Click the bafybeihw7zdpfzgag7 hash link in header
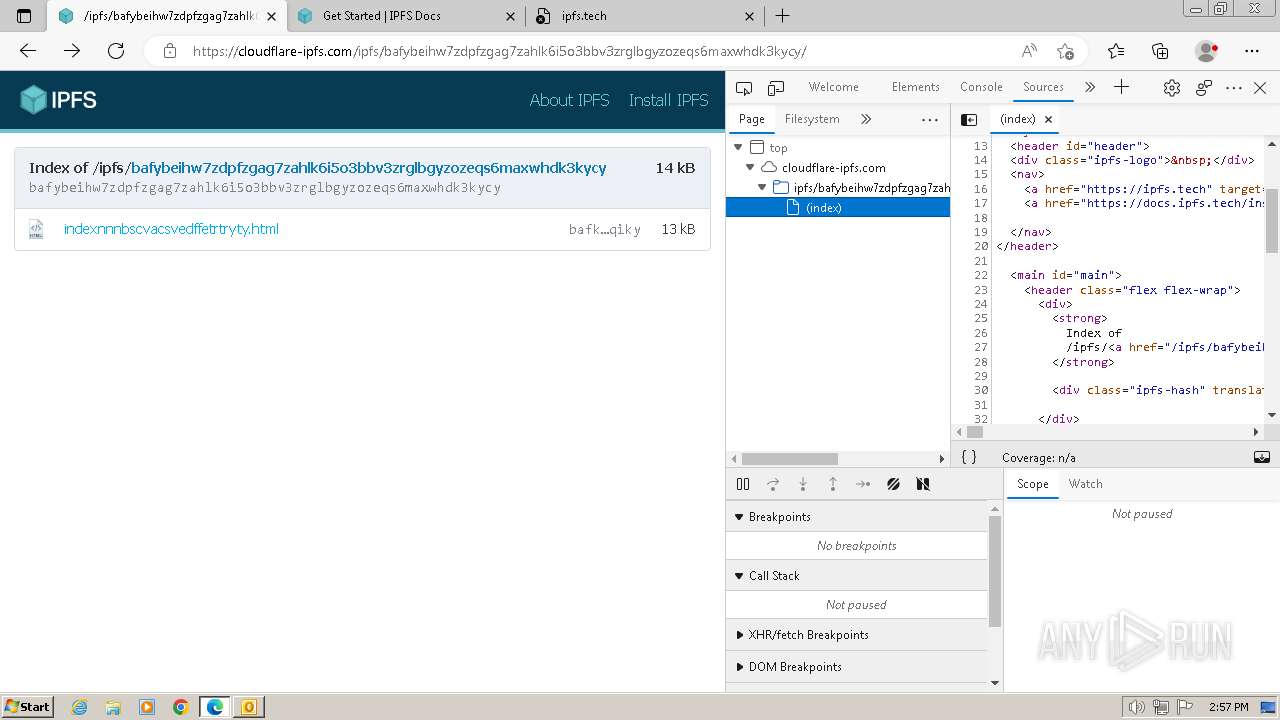1280x720 pixels. tap(368, 168)
